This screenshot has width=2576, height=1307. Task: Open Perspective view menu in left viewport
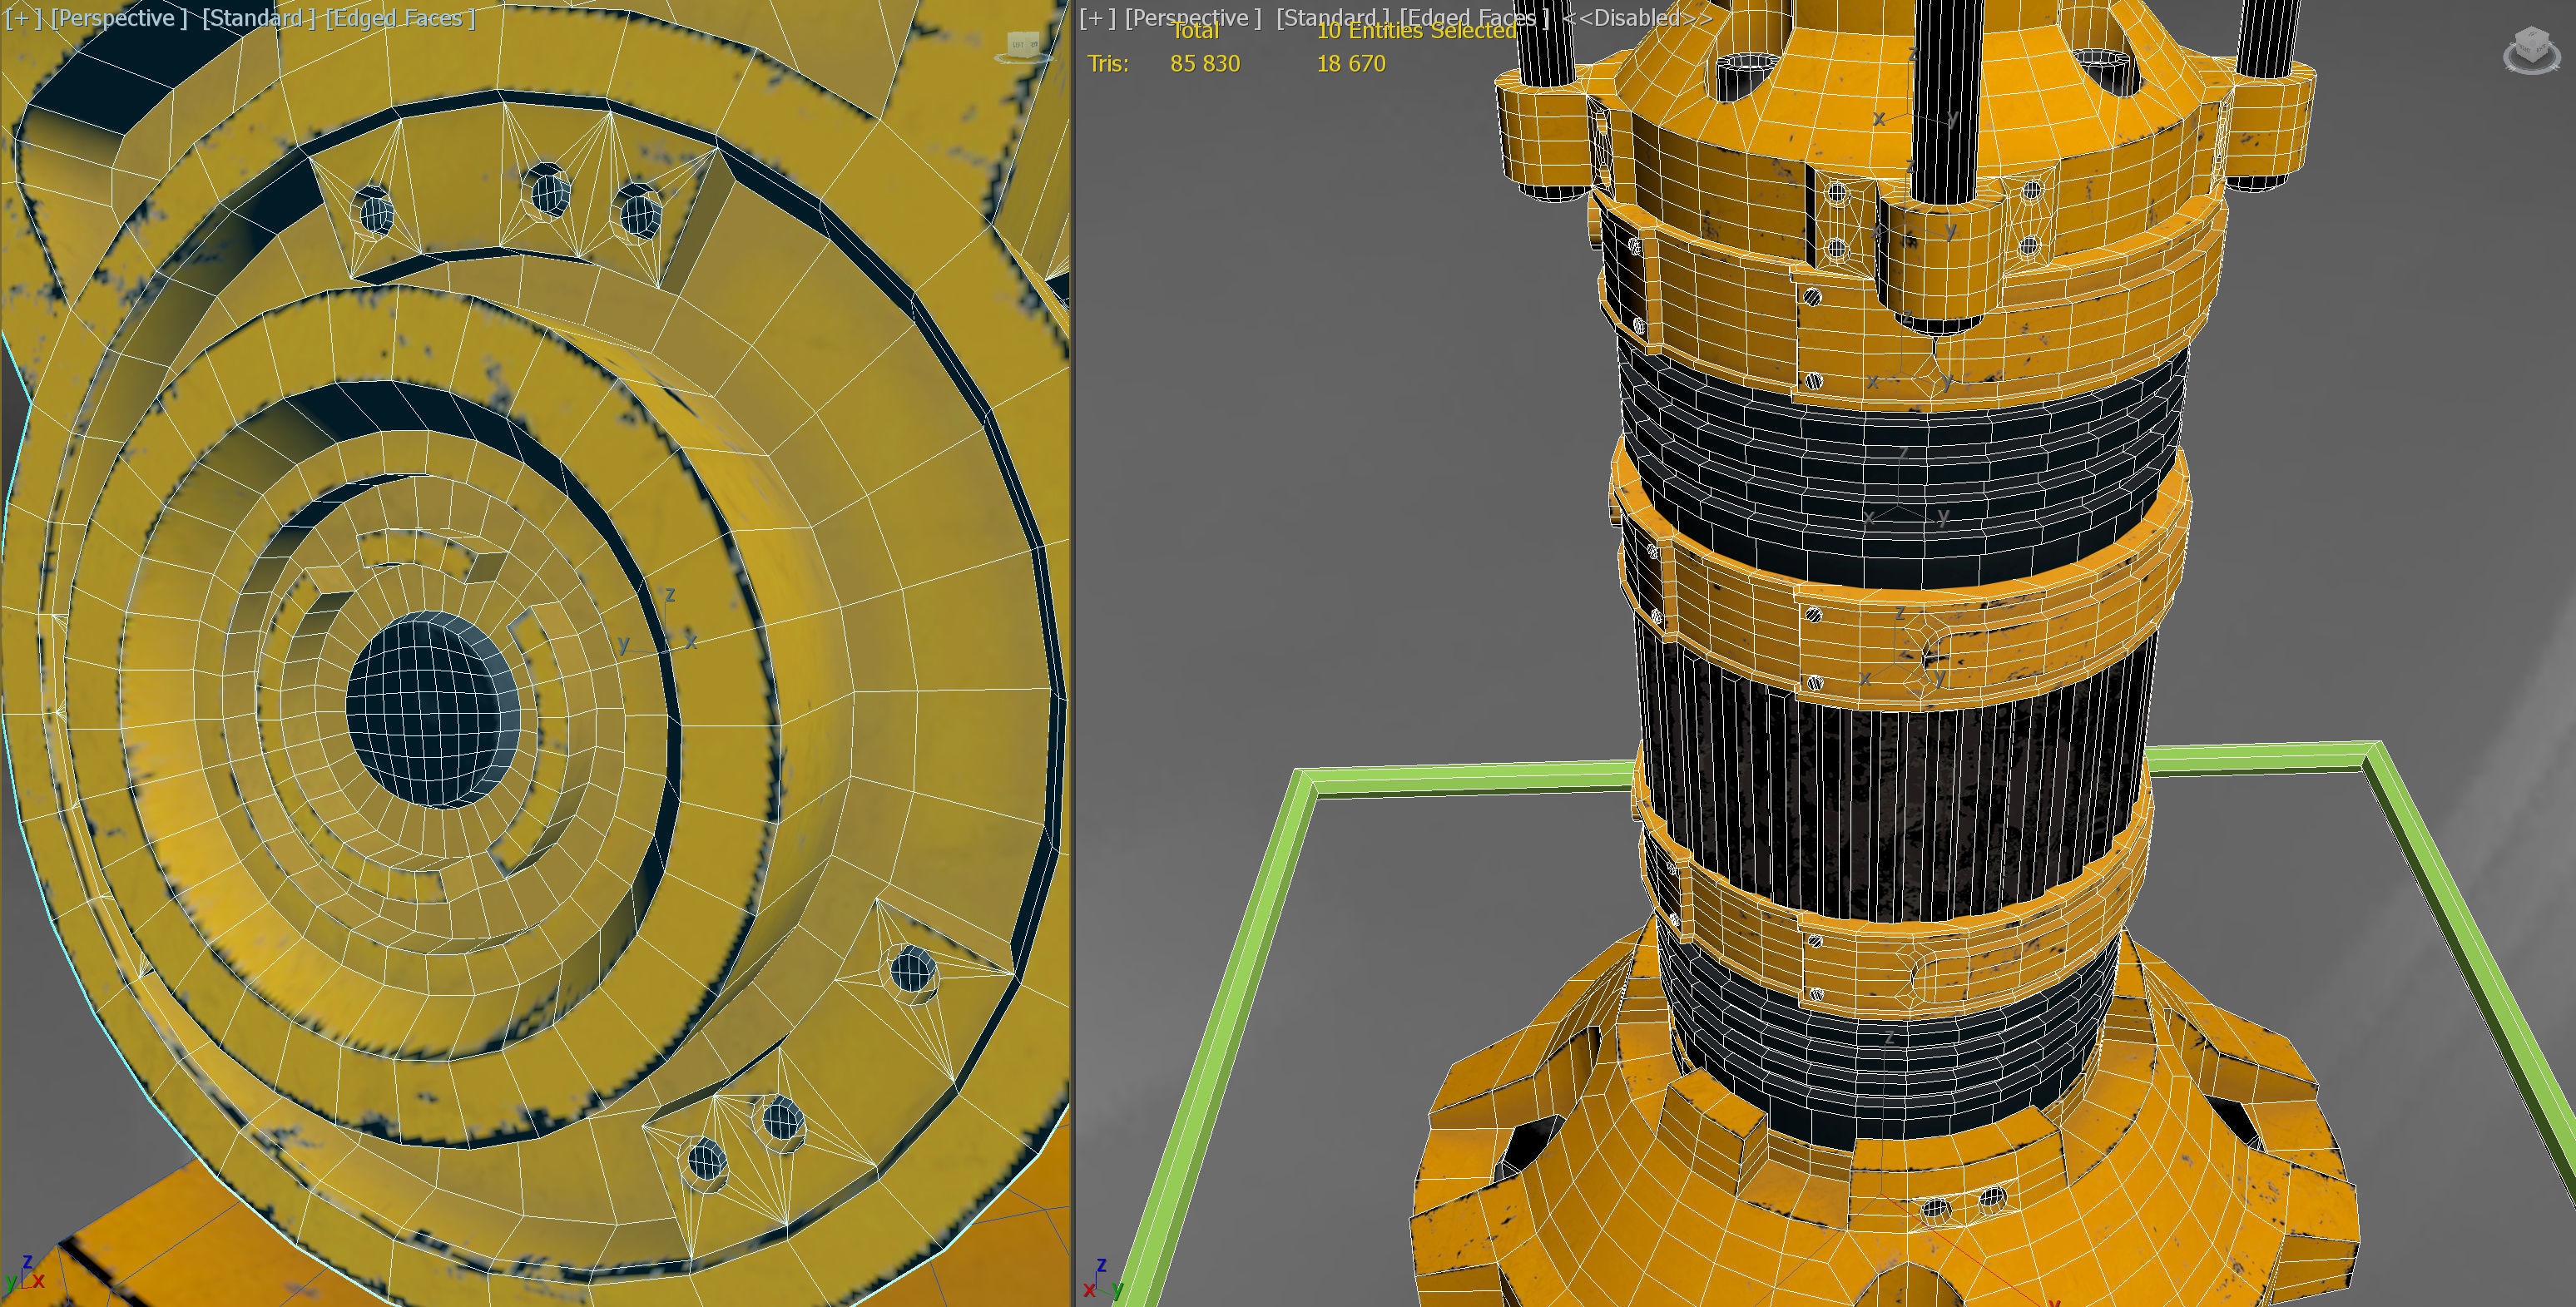pos(119,18)
